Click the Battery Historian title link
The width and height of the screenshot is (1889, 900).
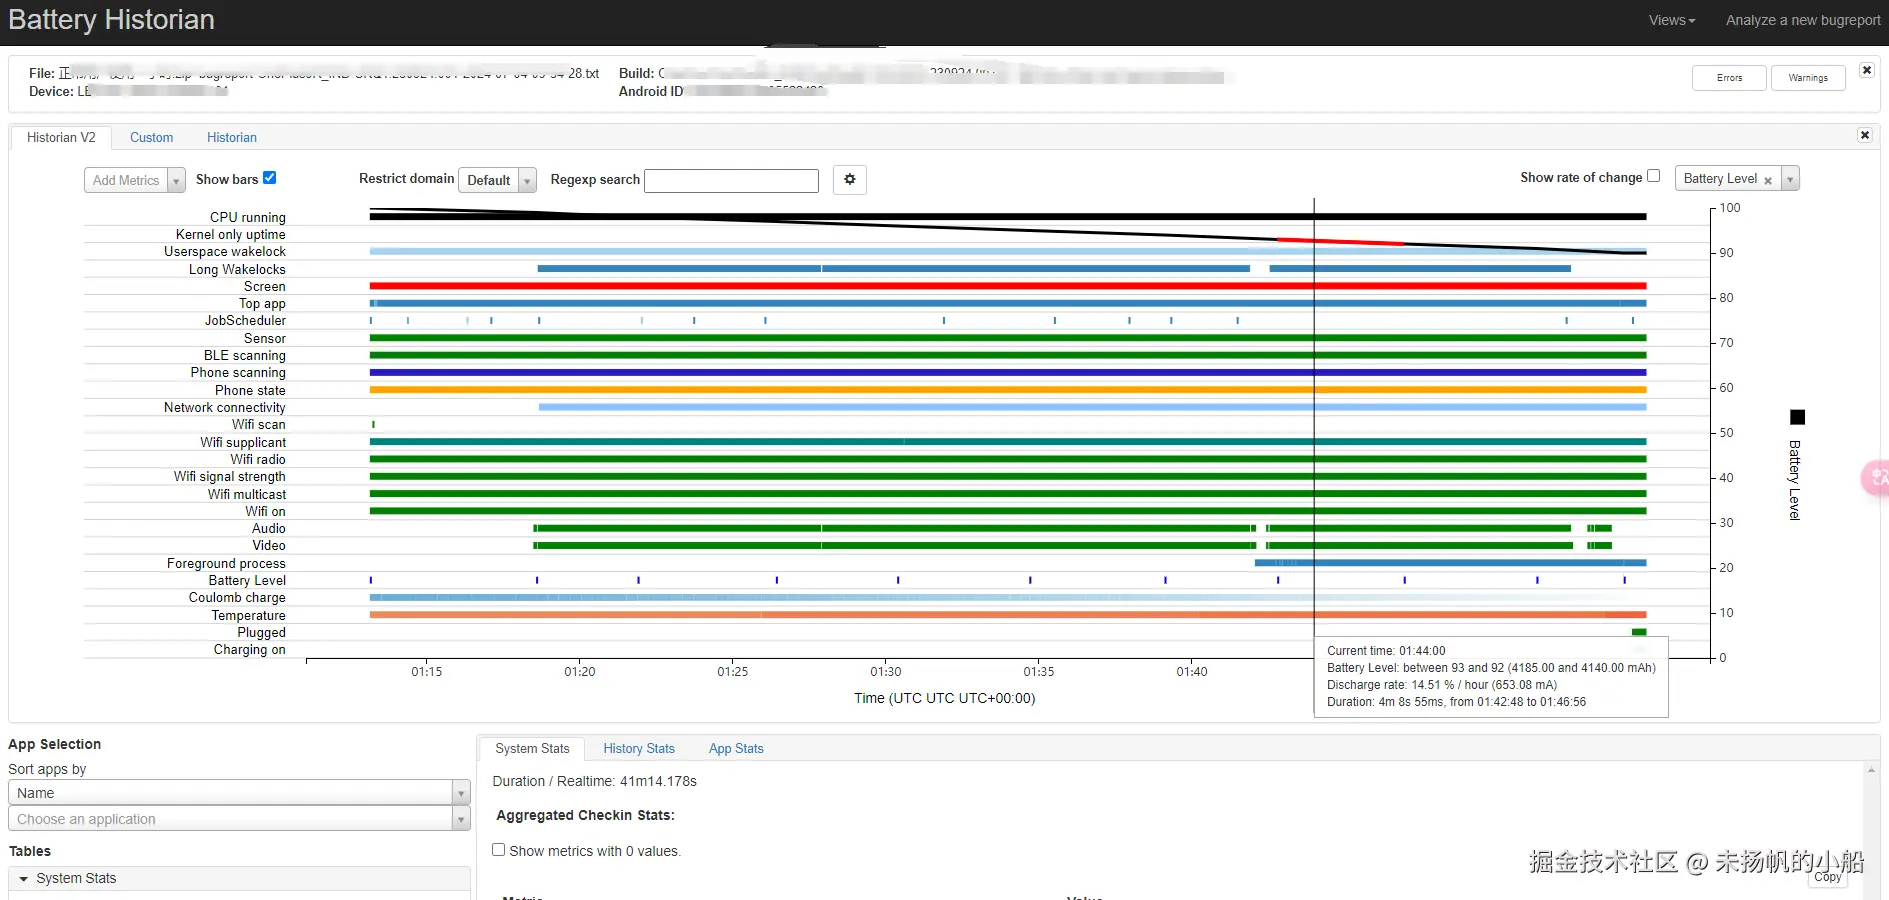pyautogui.click(x=111, y=20)
